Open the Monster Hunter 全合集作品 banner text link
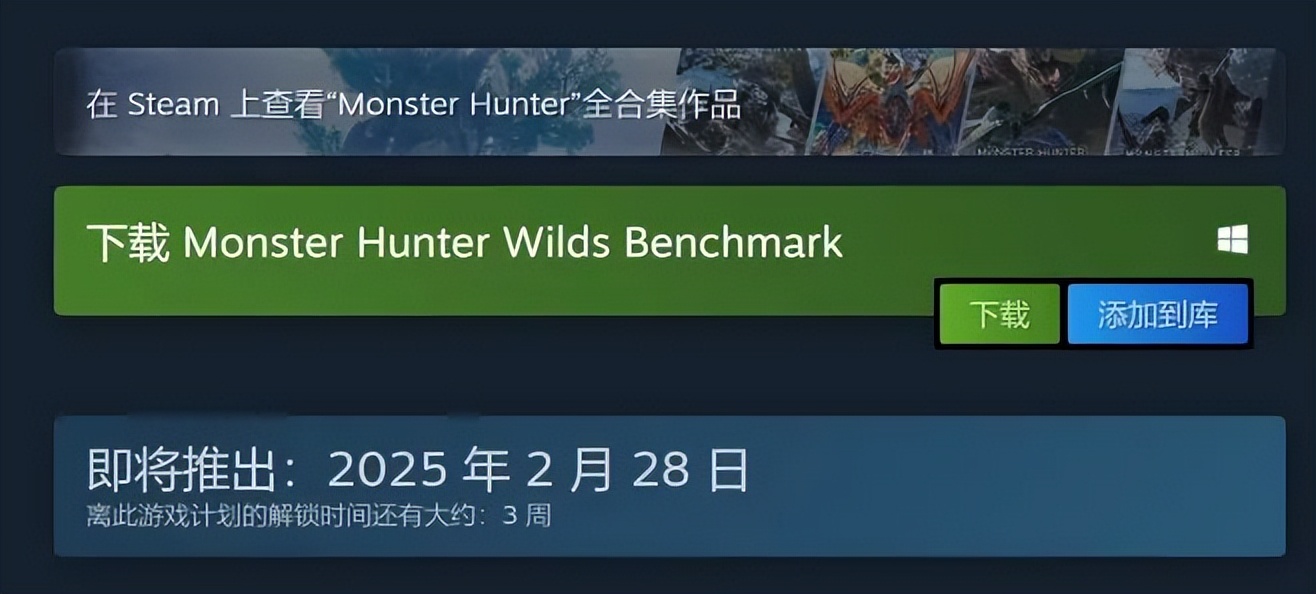This screenshot has height=594, width=1316. tap(413, 104)
